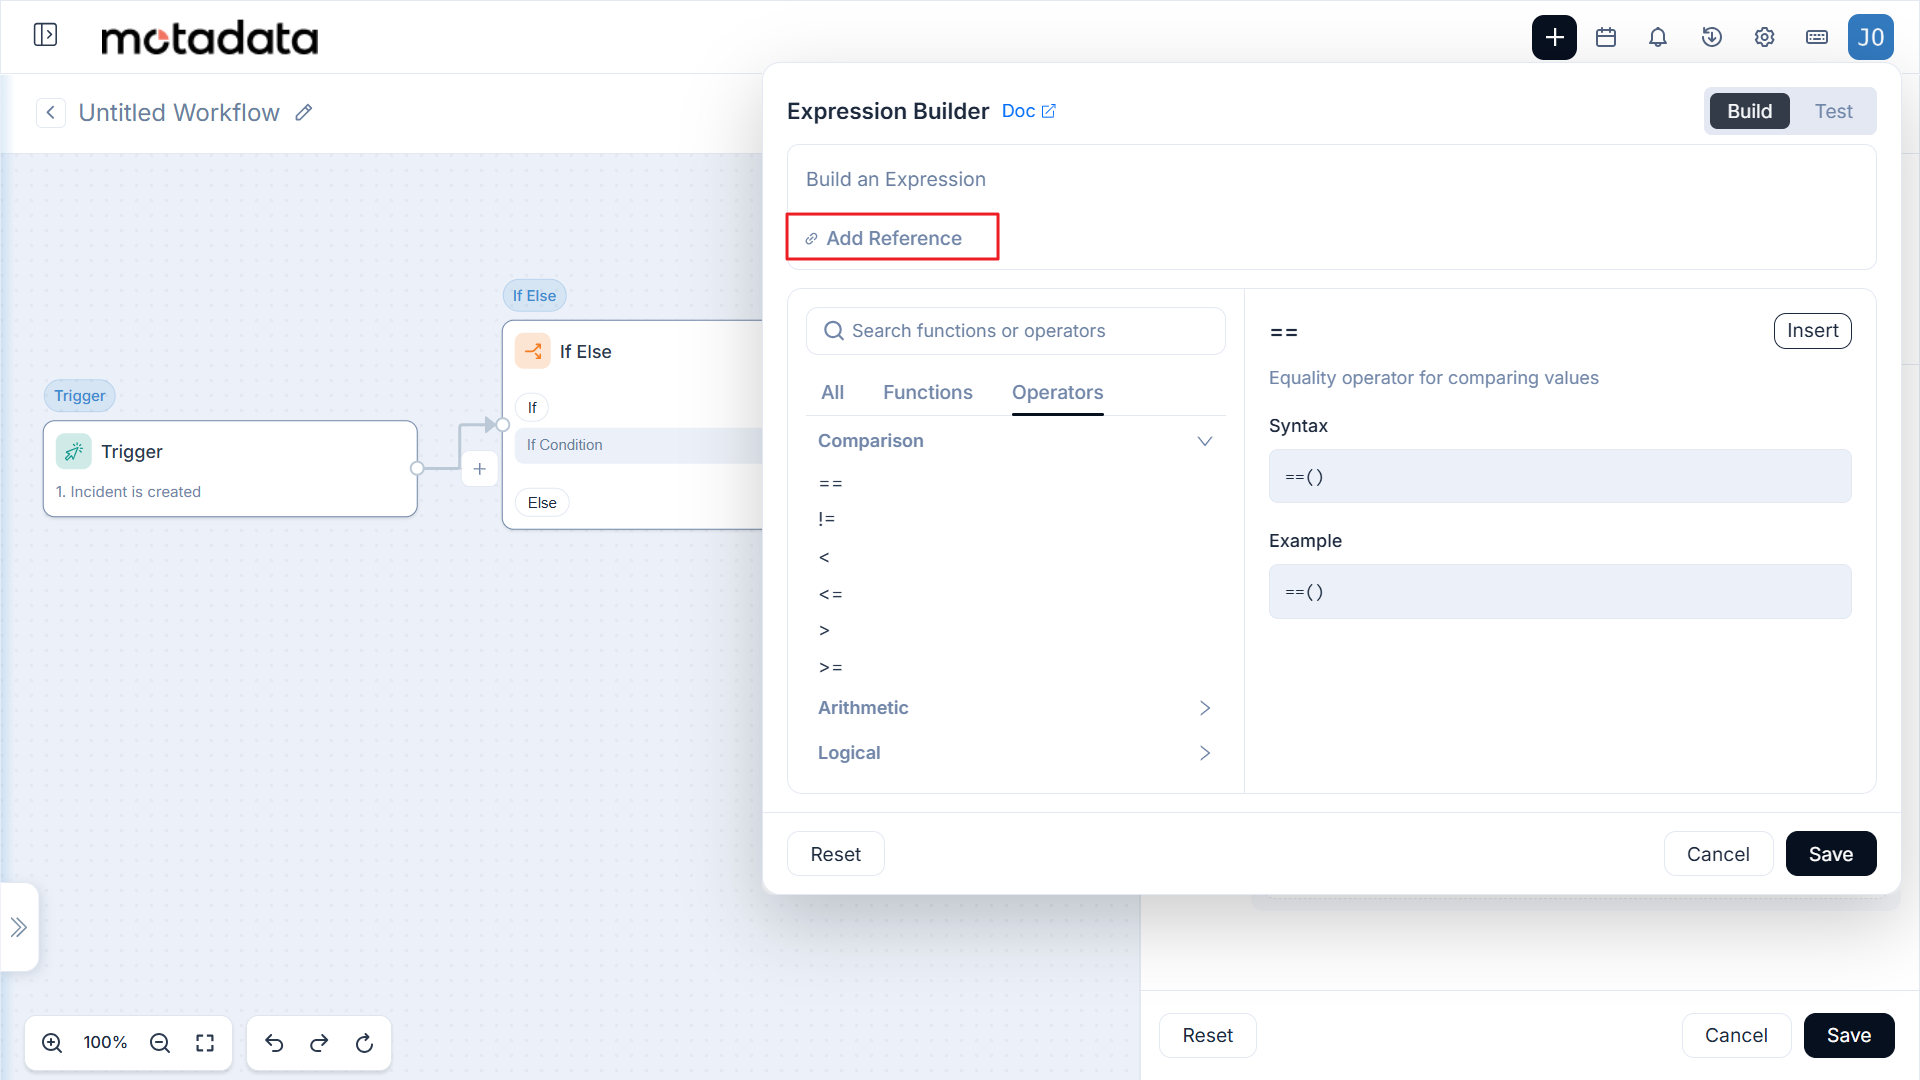Screen dimensions: 1920x1080
Task: Go back with the arrow beside Untitled Workflow
Action: tap(51, 113)
